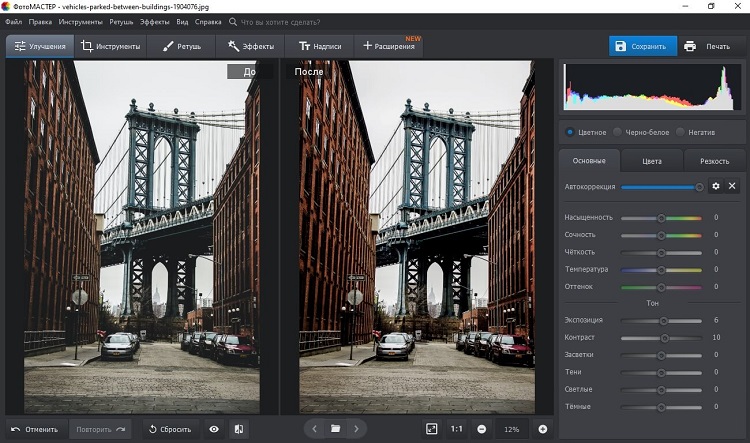Go to the next photo arrow
This screenshot has width=750, height=443.
click(357, 429)
